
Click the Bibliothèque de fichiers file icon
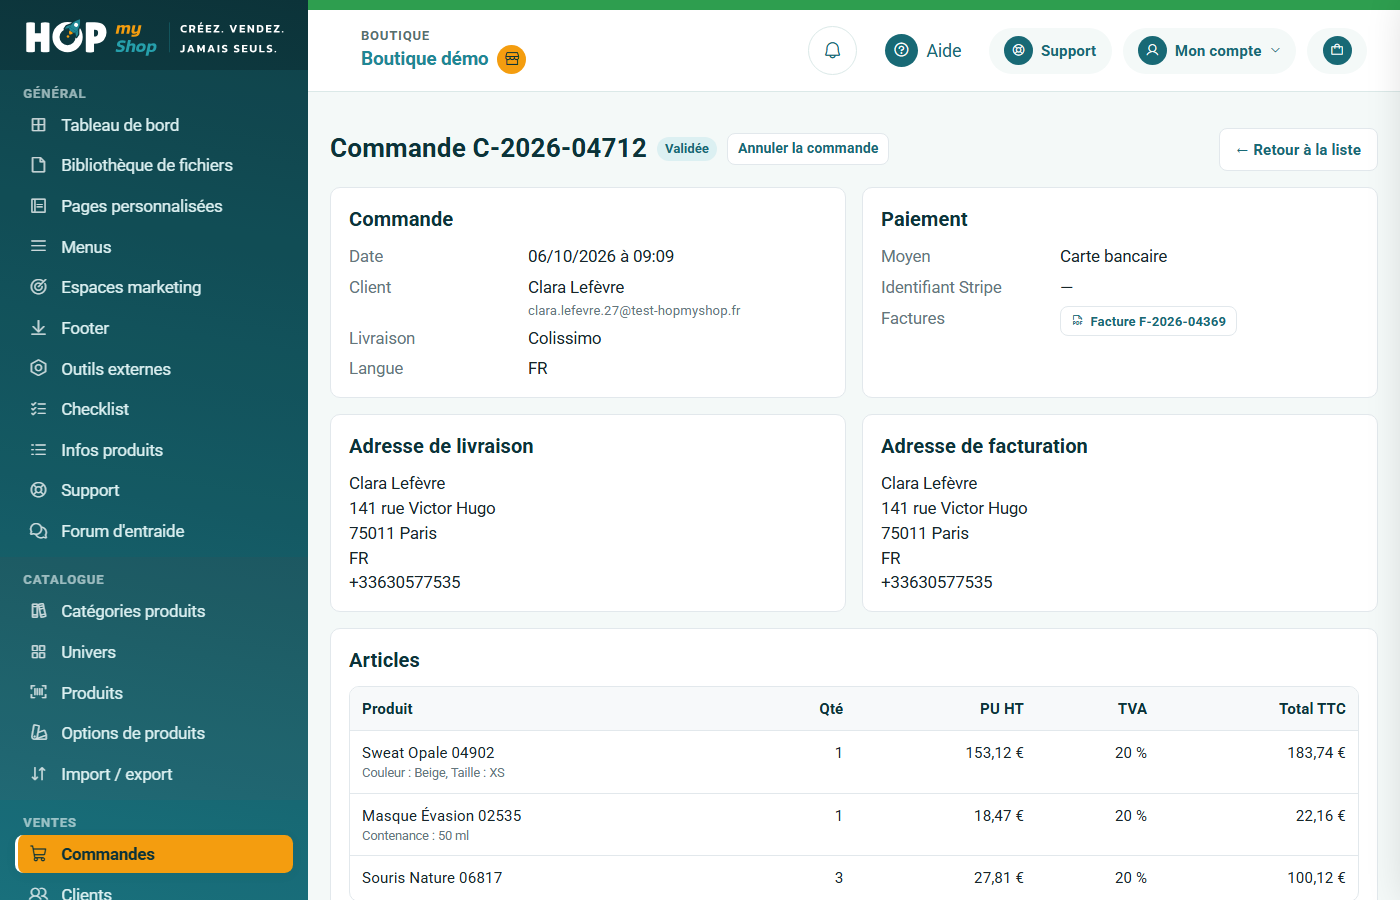coord(39,165)
